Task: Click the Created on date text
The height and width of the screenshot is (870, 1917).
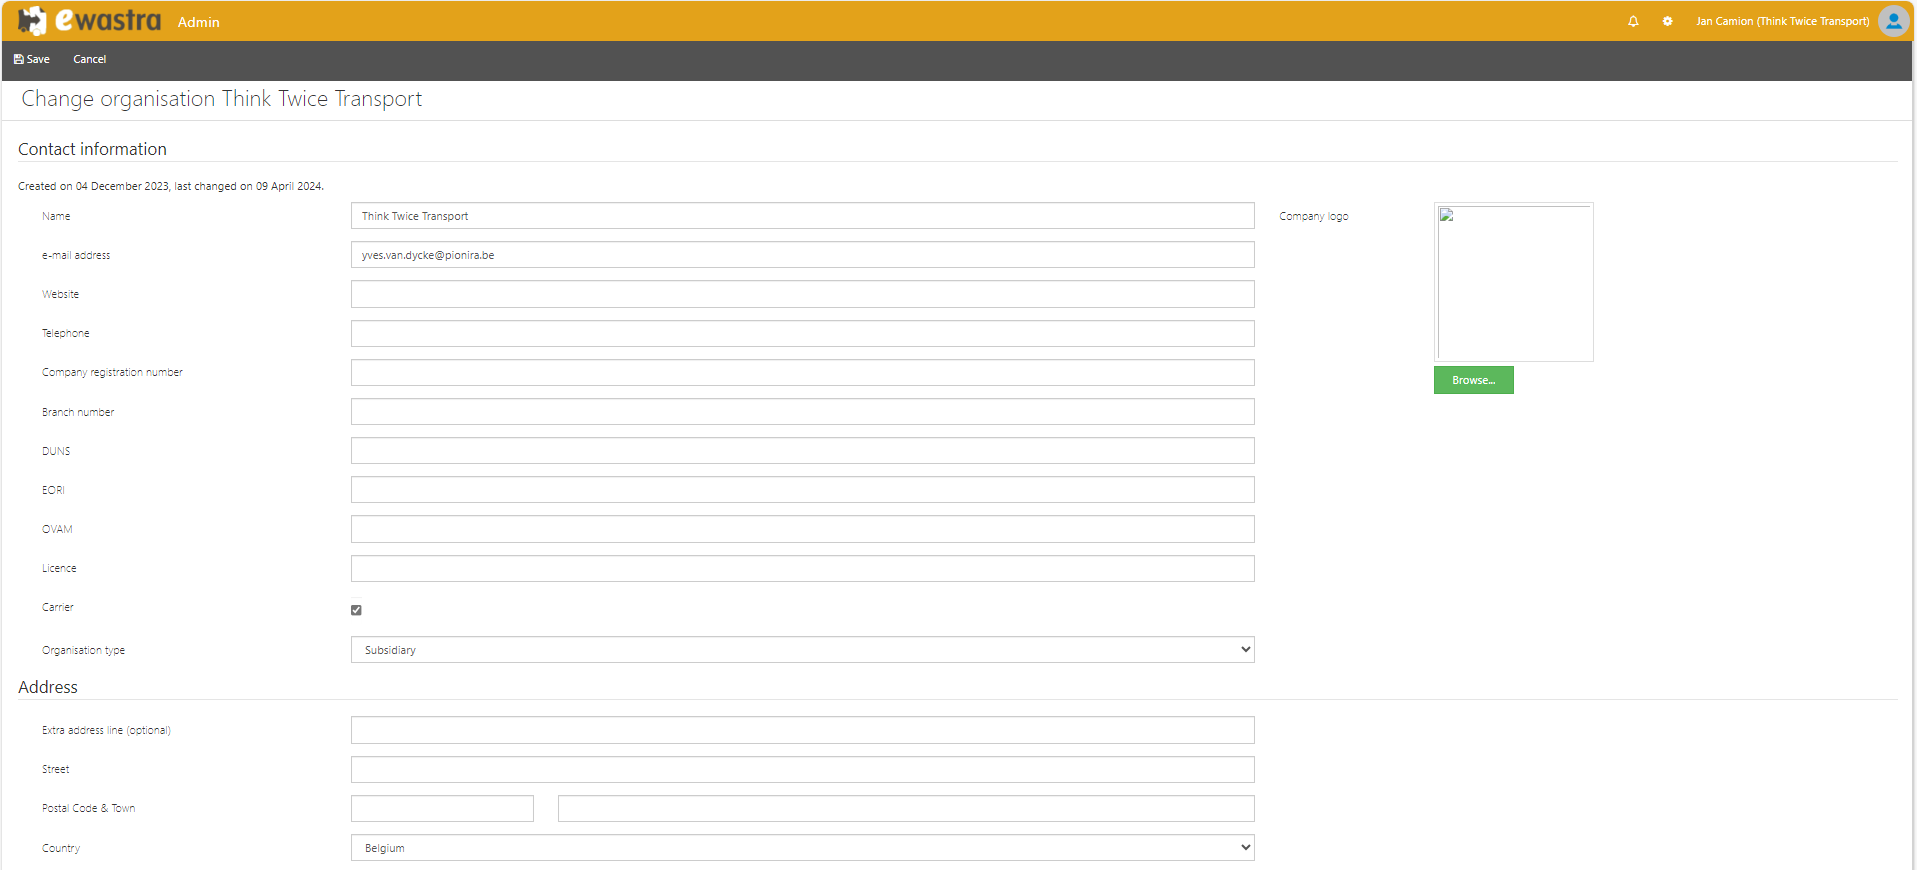Action: (171, 186)
